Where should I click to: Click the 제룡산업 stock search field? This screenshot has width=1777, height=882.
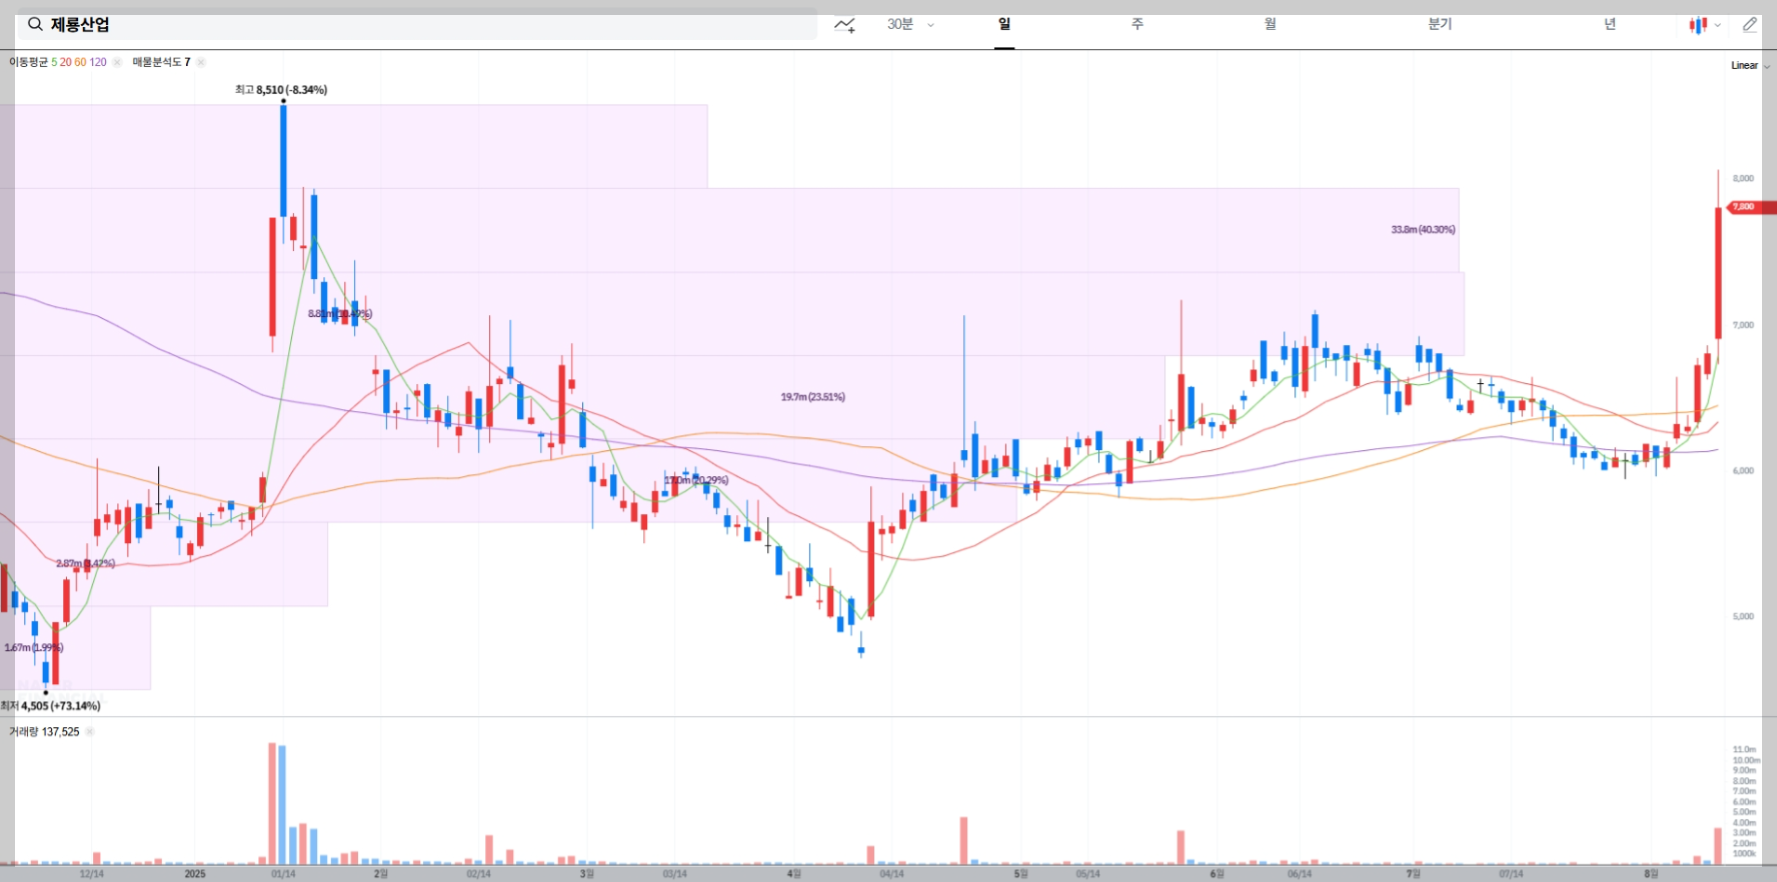(417, 25)
